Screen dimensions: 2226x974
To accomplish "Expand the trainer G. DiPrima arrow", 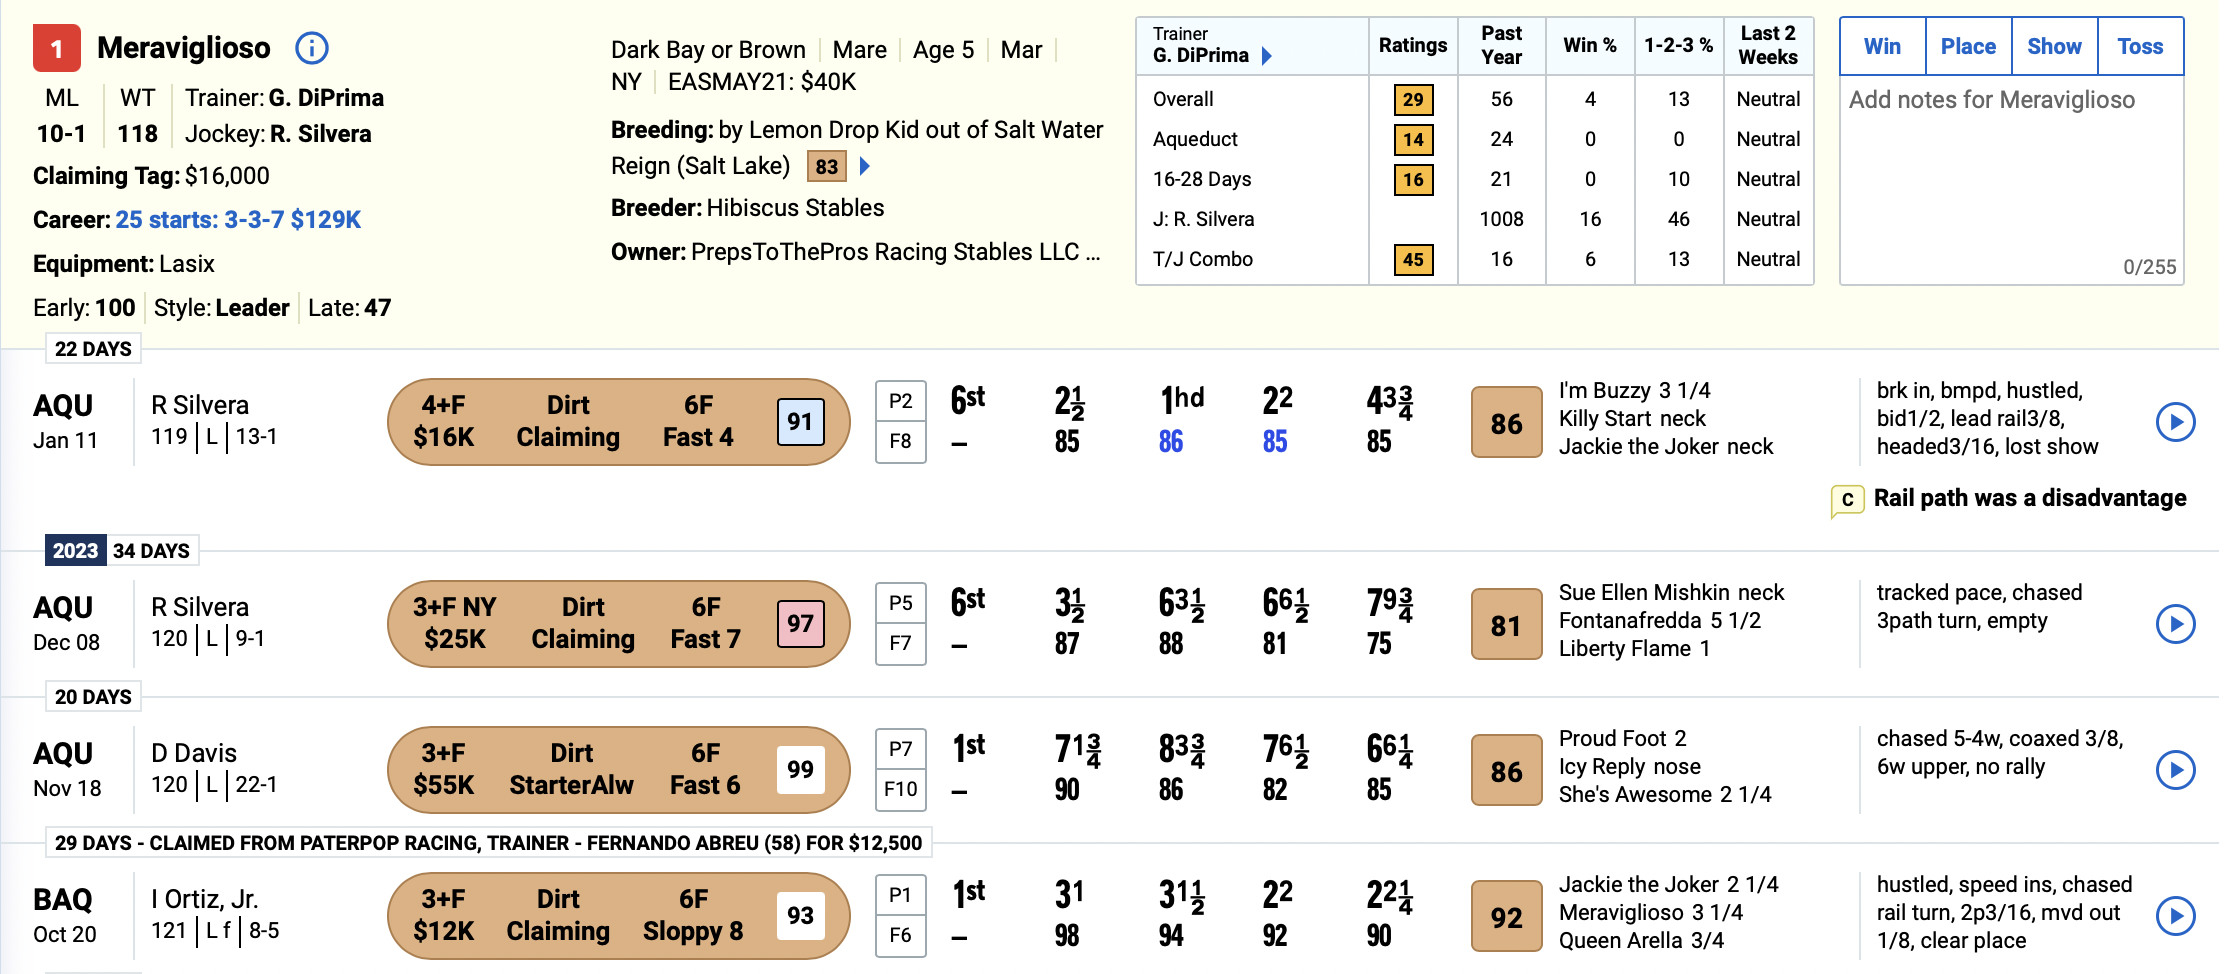I will click(x=1267, y=56).
